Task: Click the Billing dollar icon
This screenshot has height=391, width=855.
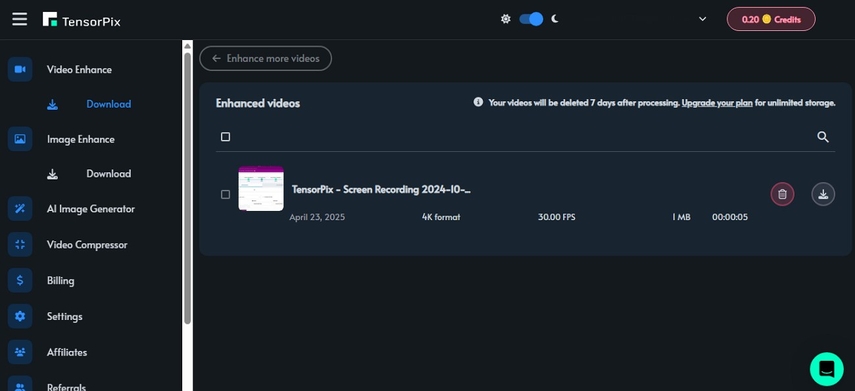Action: pyautogui.click(x=20, y=280)
